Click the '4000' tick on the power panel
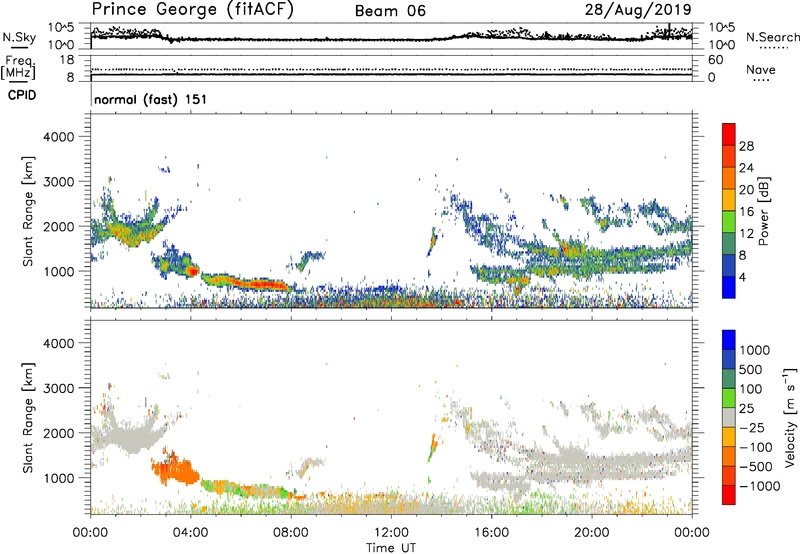This screenshot has height=554, width=800. 58,137
